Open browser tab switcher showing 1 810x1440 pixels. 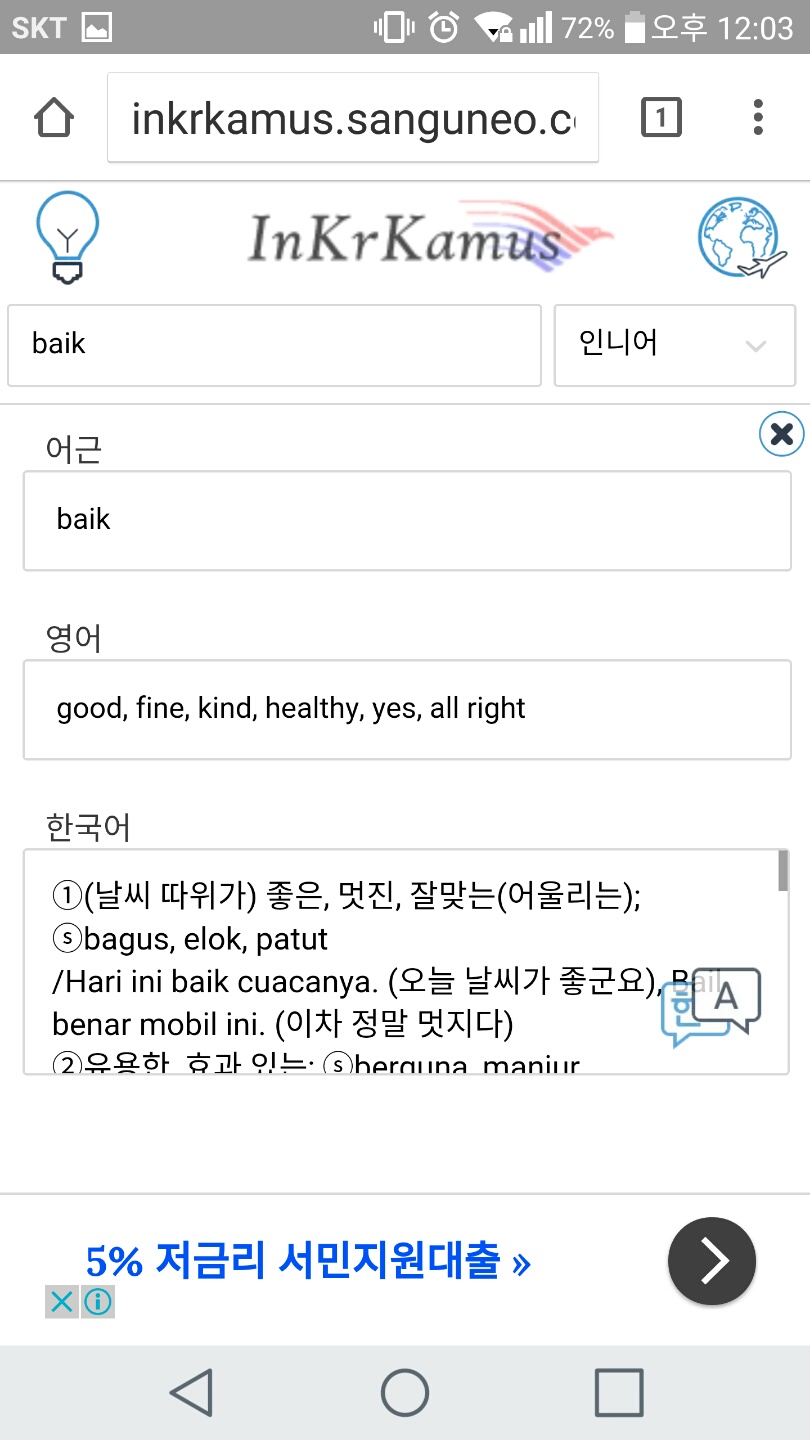(660, 117)
